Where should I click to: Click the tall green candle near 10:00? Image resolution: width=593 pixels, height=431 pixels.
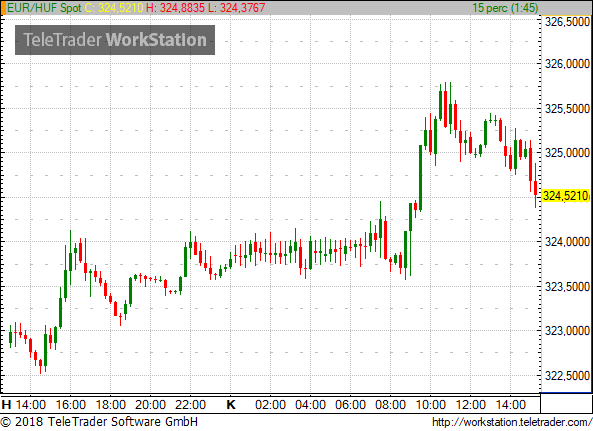click(420, 178)
